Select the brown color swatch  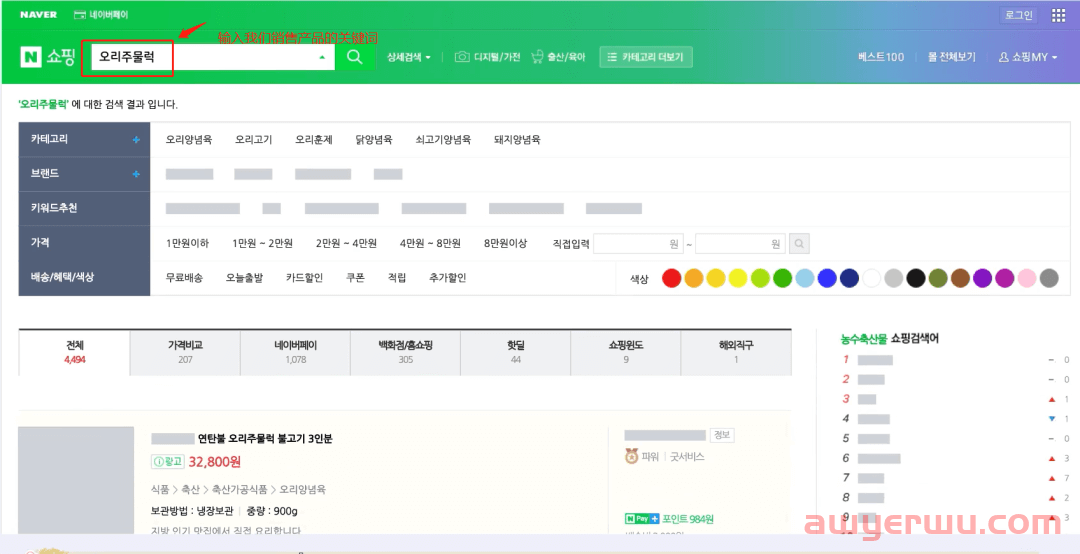960,278
